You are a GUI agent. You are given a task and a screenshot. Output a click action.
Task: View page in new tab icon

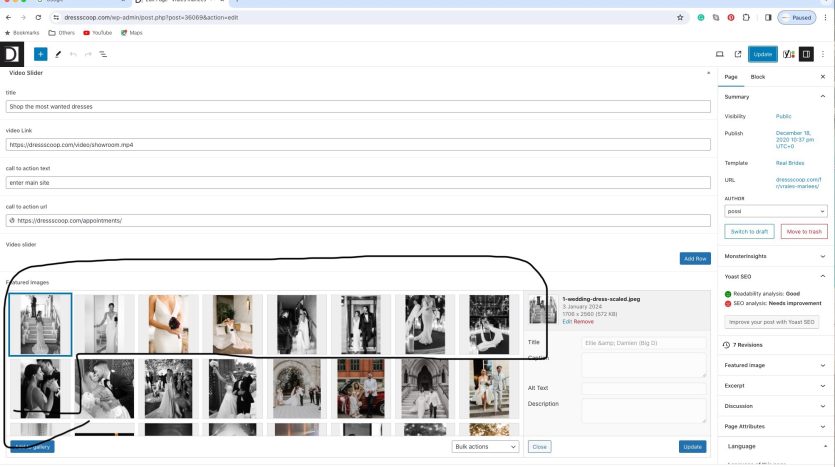tap(738, 54)
